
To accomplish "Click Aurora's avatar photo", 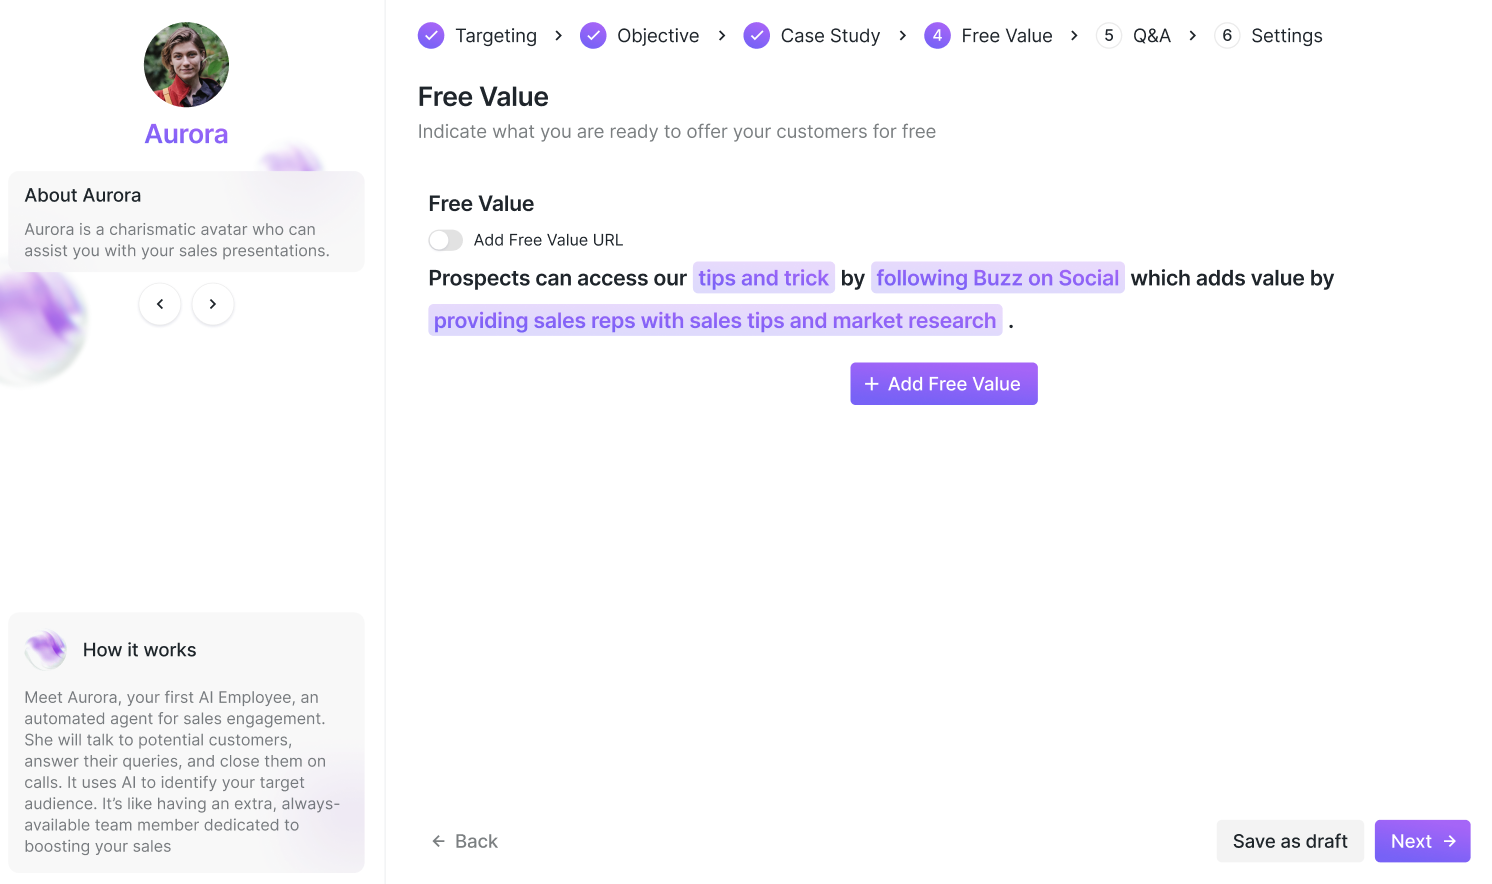I will click(x=186, y=65).
